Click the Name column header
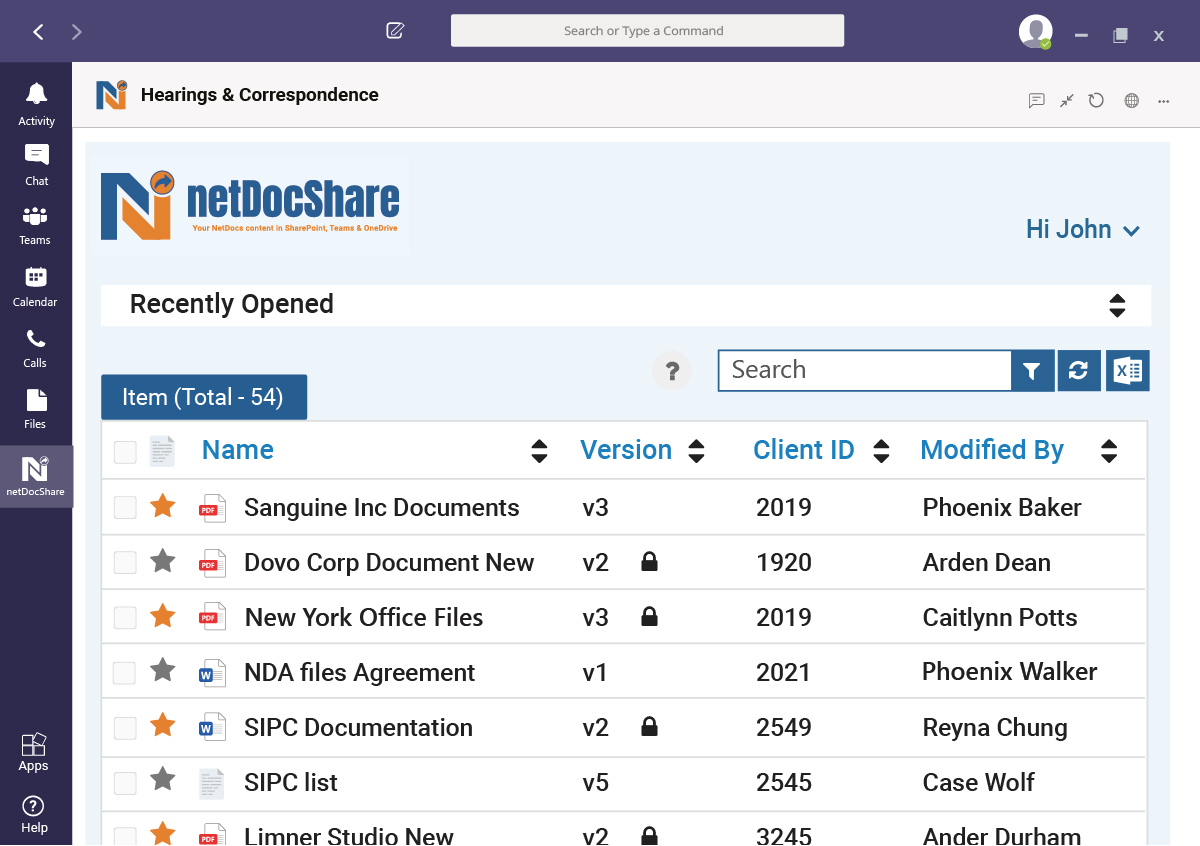1200x846 pixels. [x=238, y=450]
